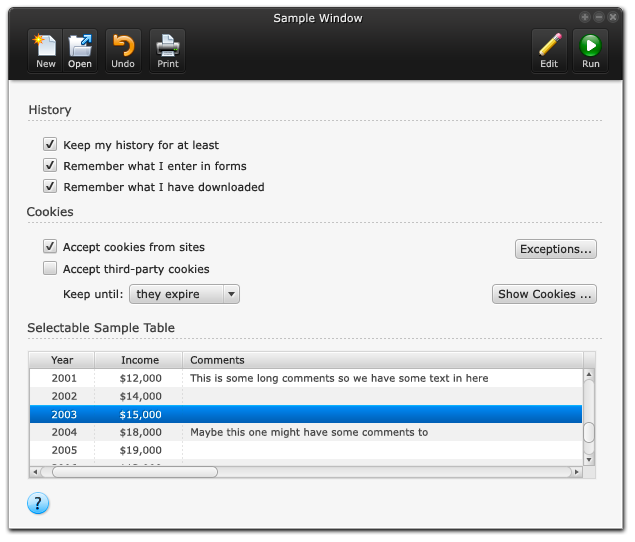Click the table's vertical scrollbar thumb

(x=589, y=432)
